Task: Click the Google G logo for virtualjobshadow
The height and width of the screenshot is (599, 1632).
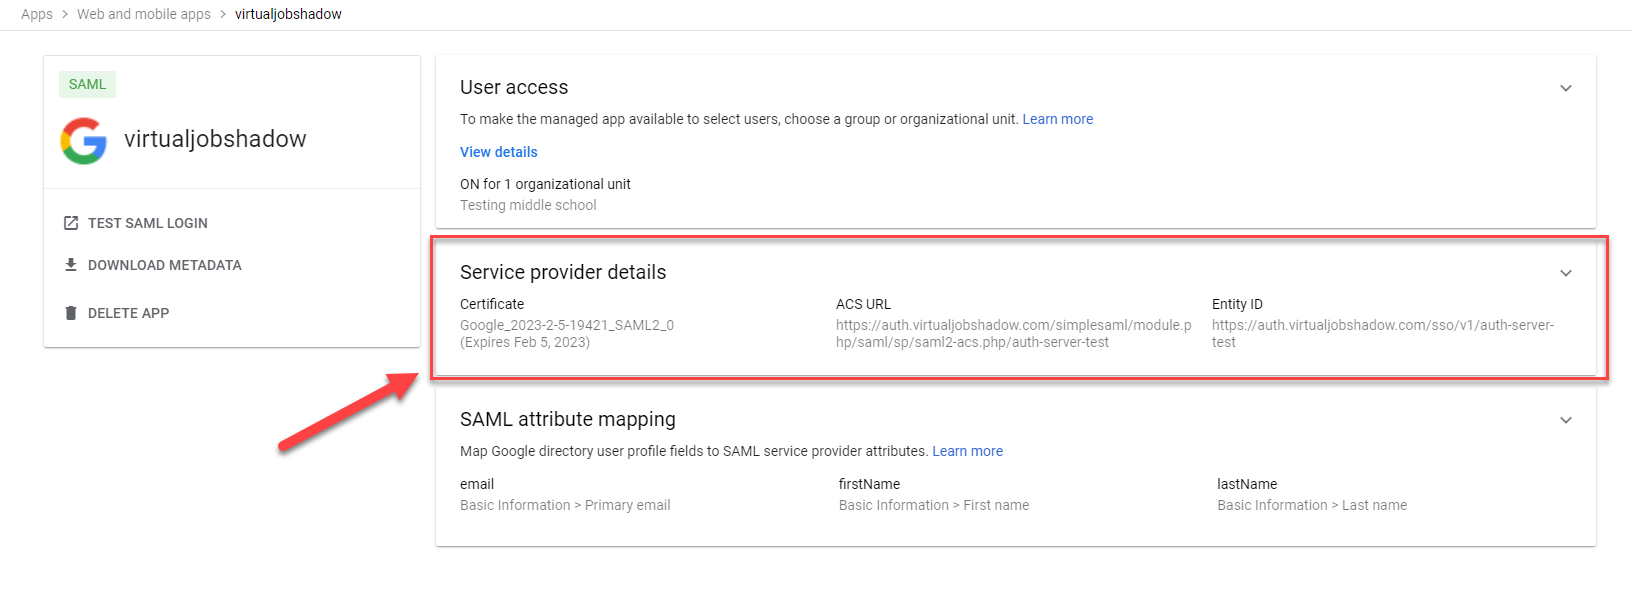Action: 84,141
